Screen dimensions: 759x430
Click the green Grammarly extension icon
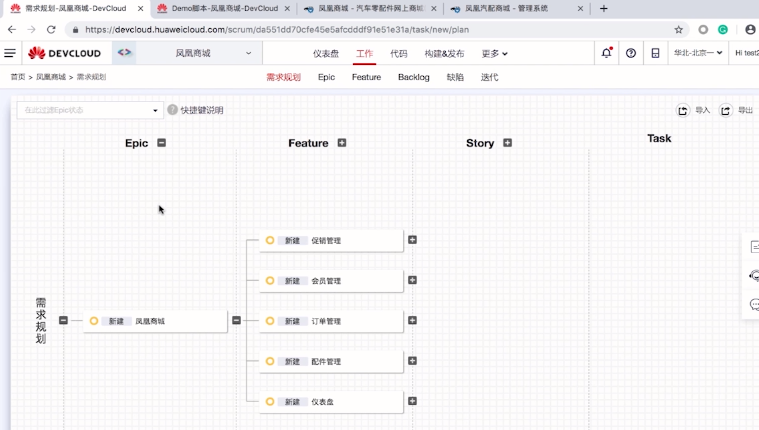pyautogui.click(x=723, y=30)
